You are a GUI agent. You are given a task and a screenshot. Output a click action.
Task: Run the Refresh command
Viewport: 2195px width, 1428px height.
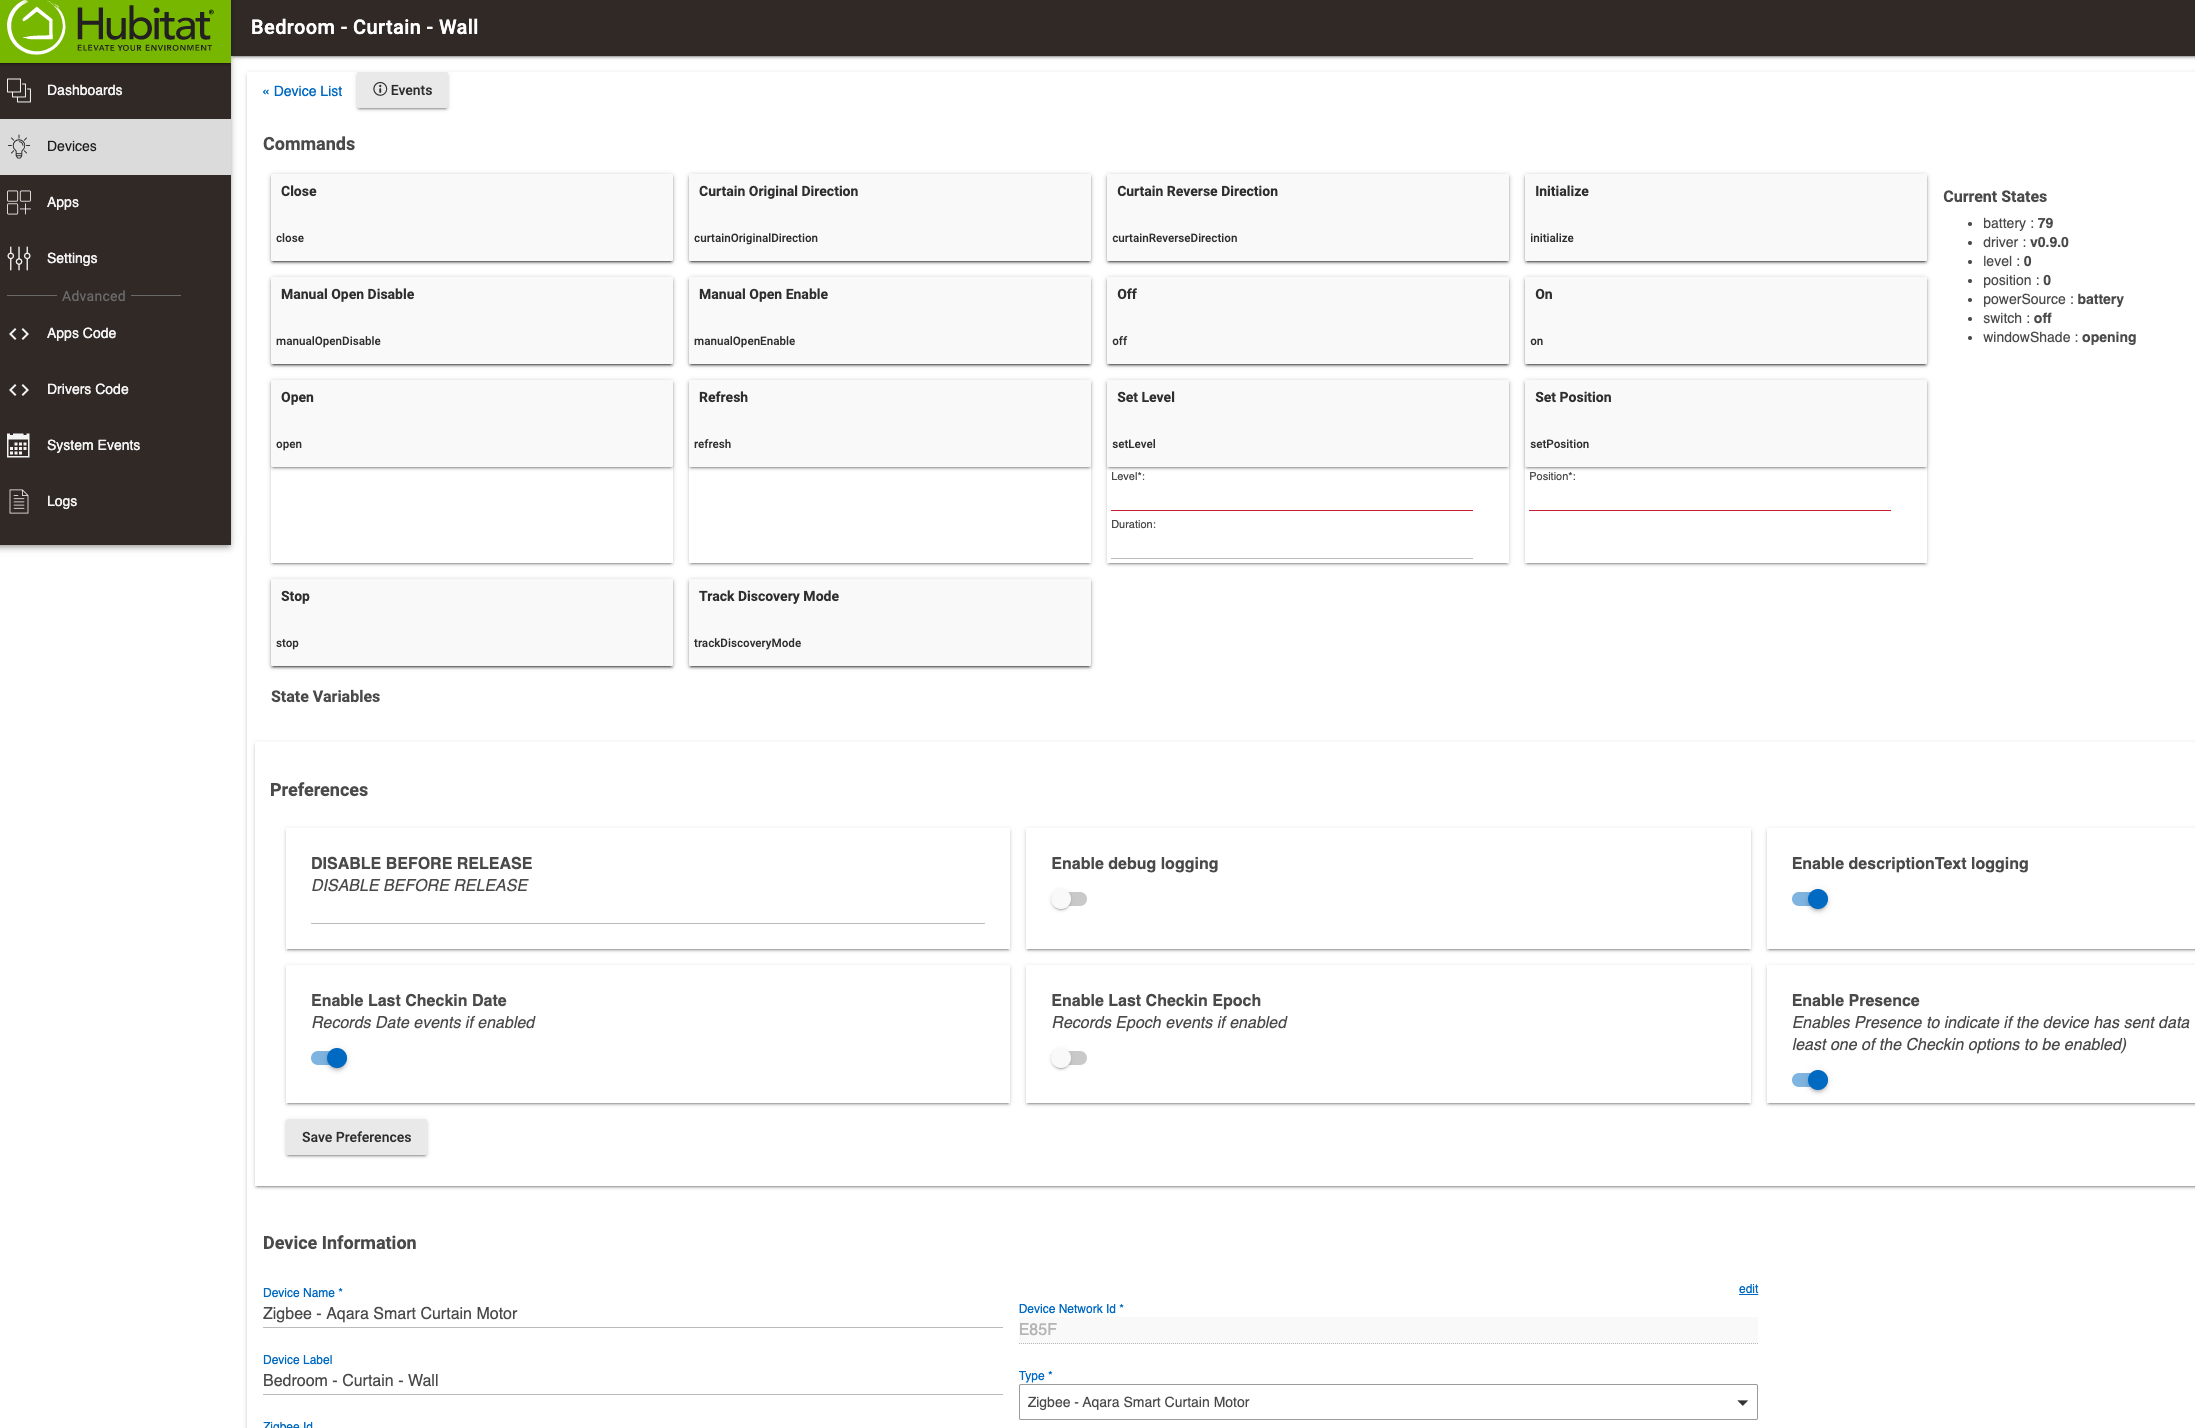889,423
